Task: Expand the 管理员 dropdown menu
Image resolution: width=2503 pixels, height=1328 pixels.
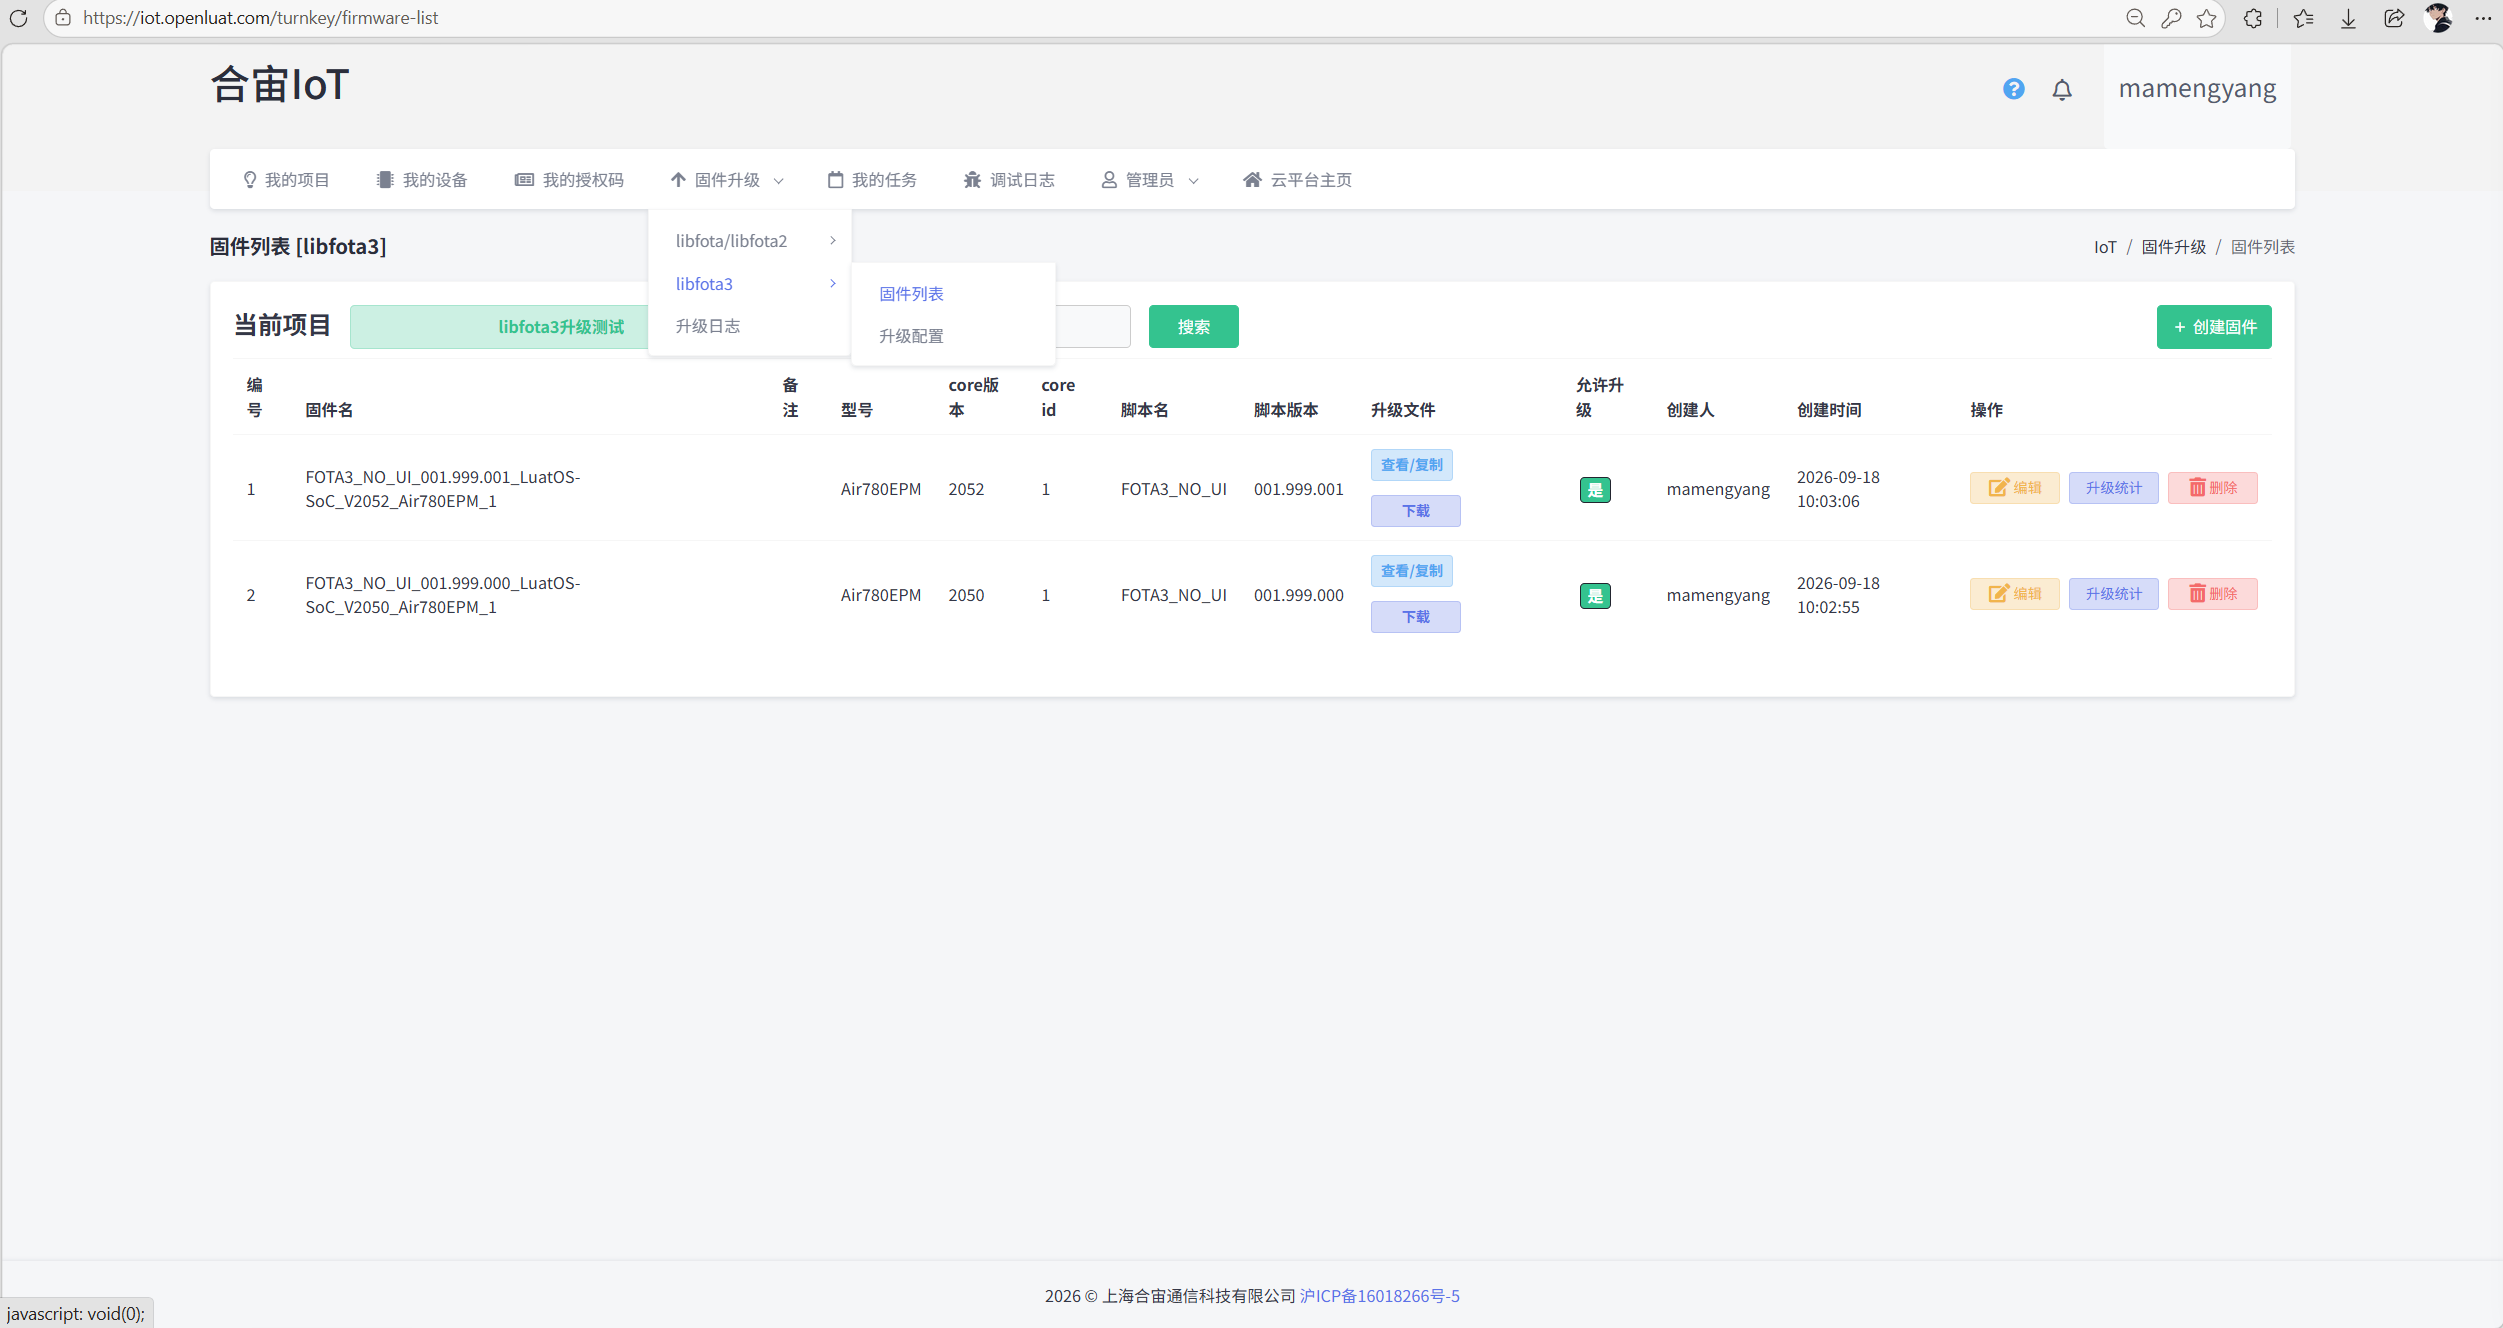Action: 1150,180
